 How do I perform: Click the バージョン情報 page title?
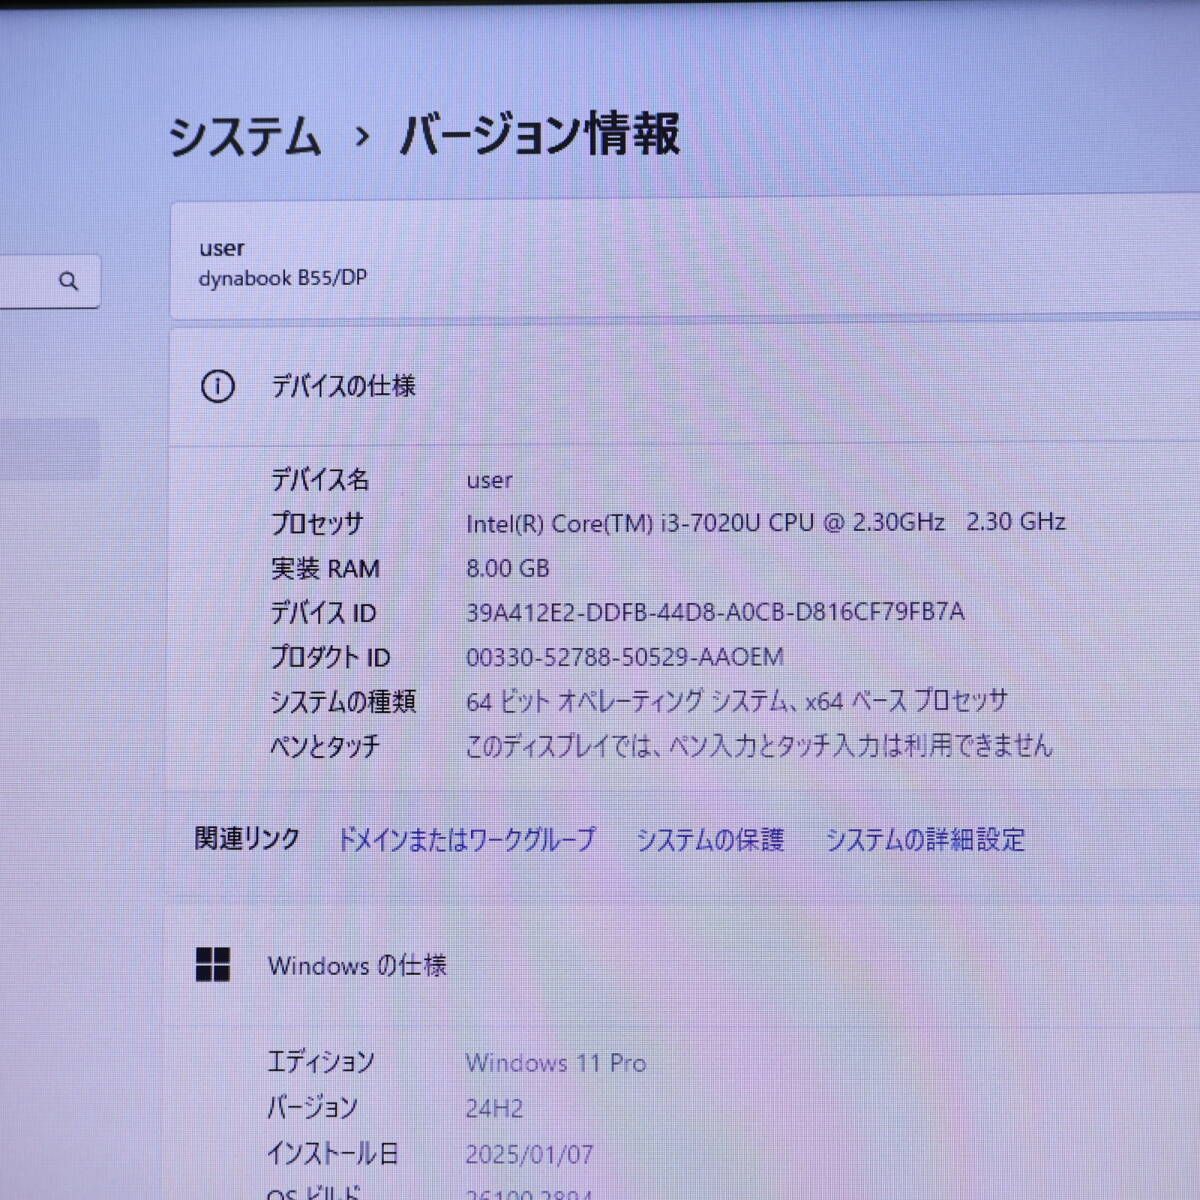[x=540, y=136]
